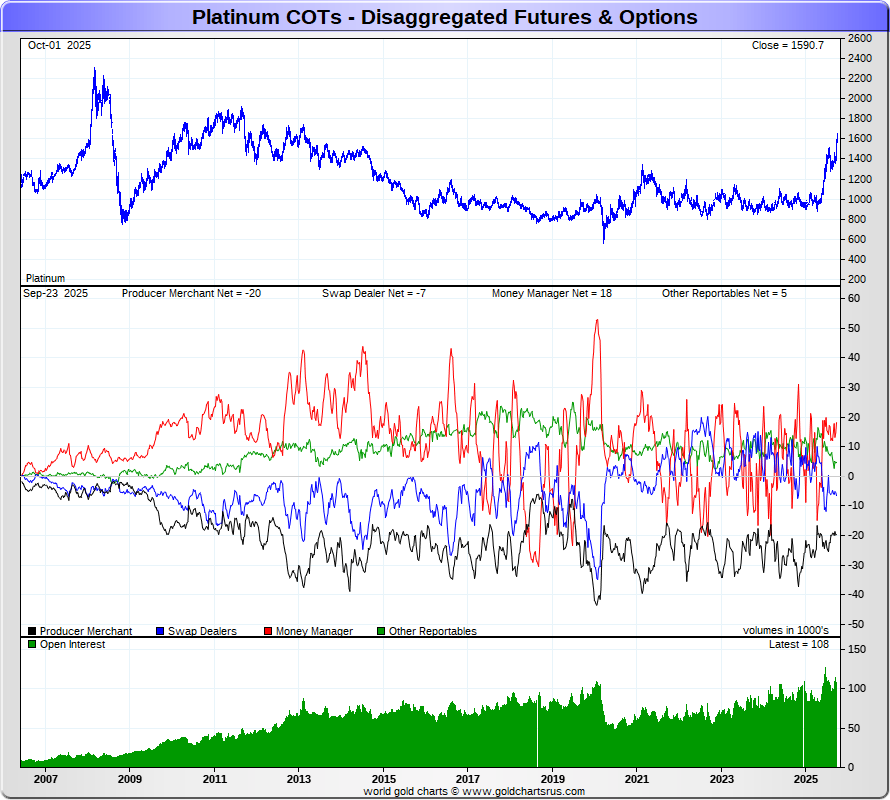Click the 2200 price axis label
890x800 pixels.
tap(860, 78)
